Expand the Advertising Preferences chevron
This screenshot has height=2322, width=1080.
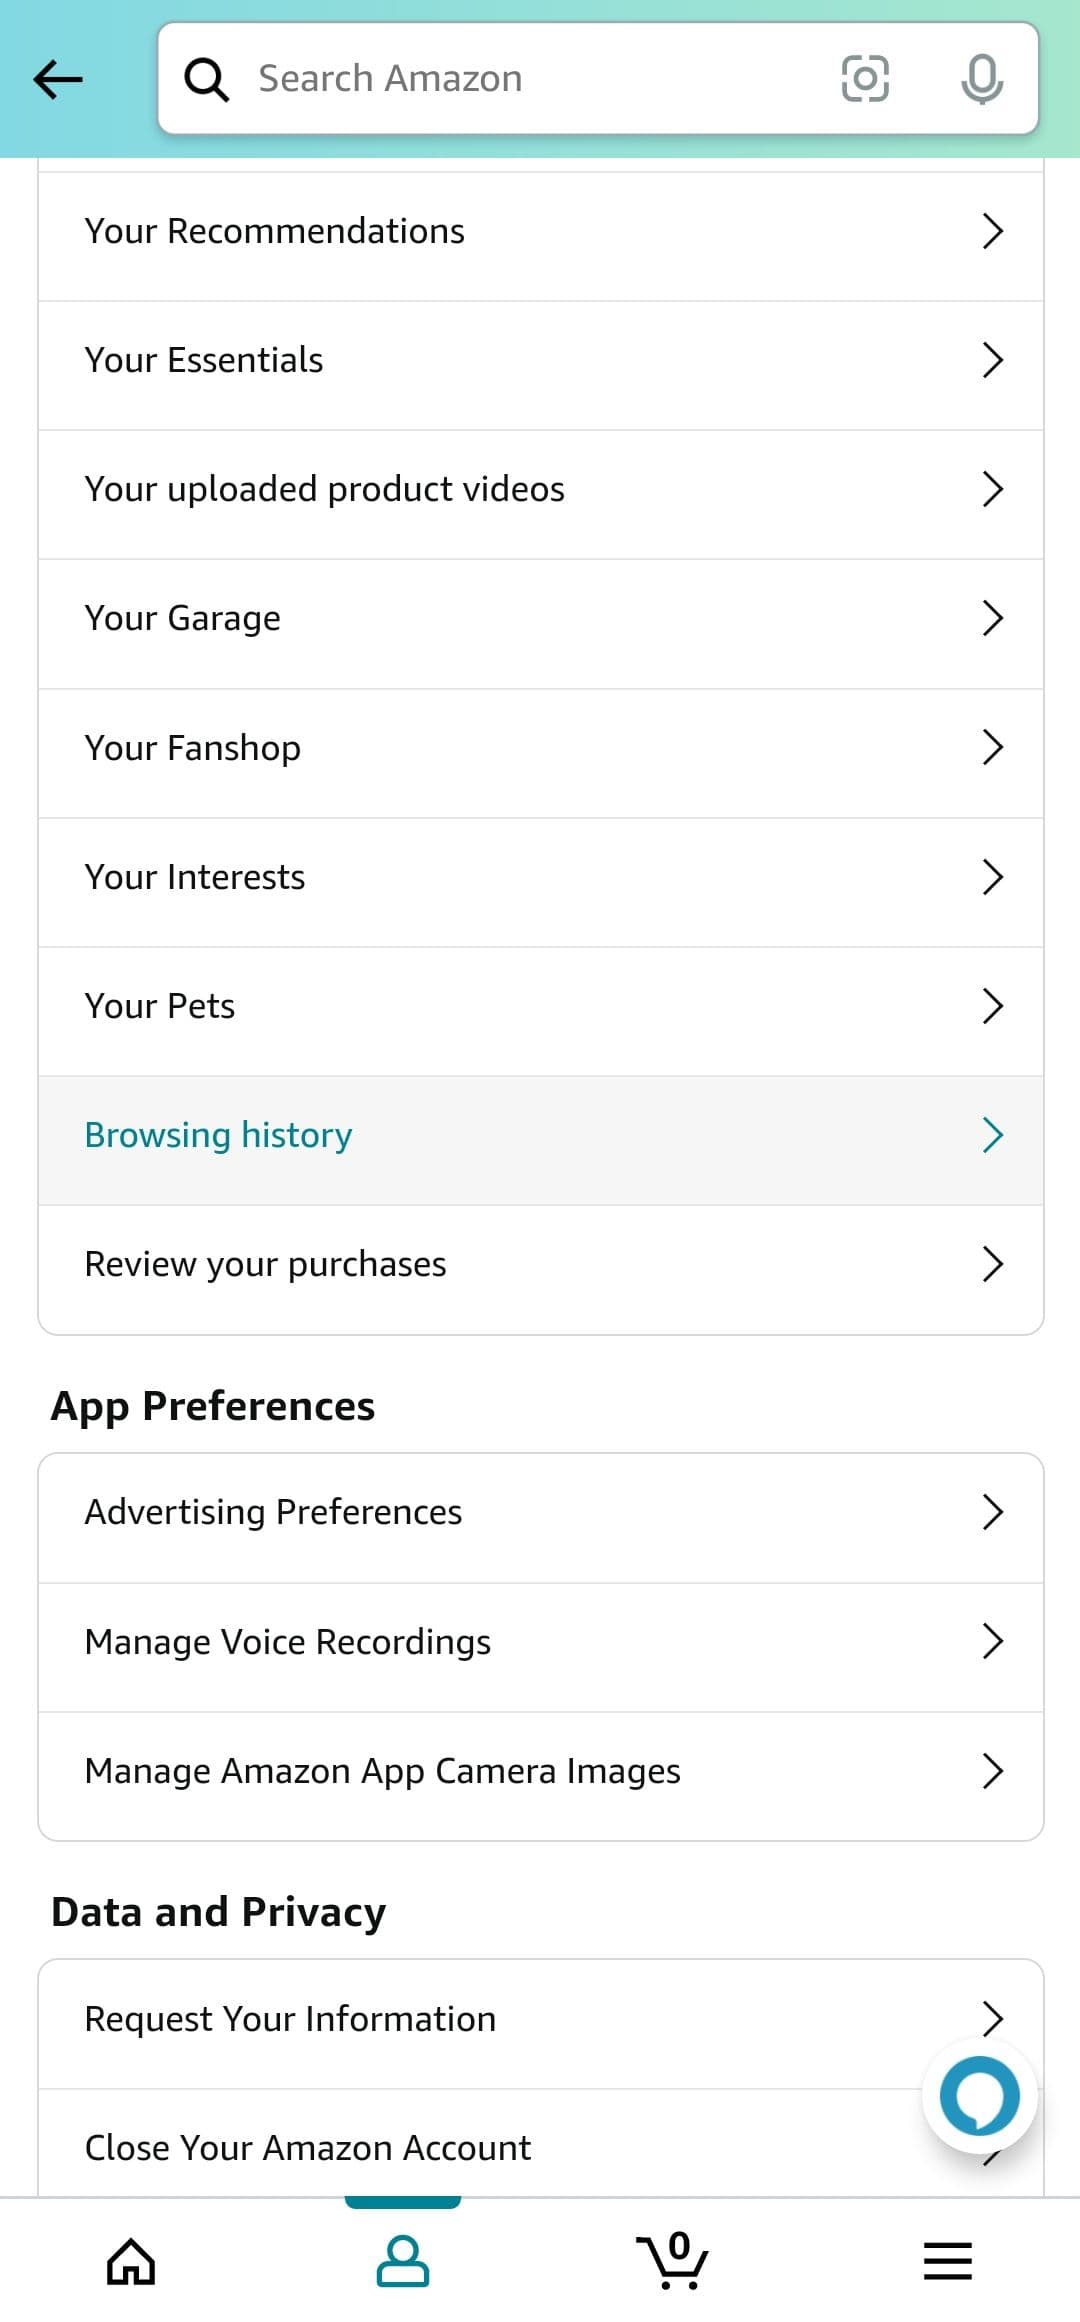click(992, 1512)
